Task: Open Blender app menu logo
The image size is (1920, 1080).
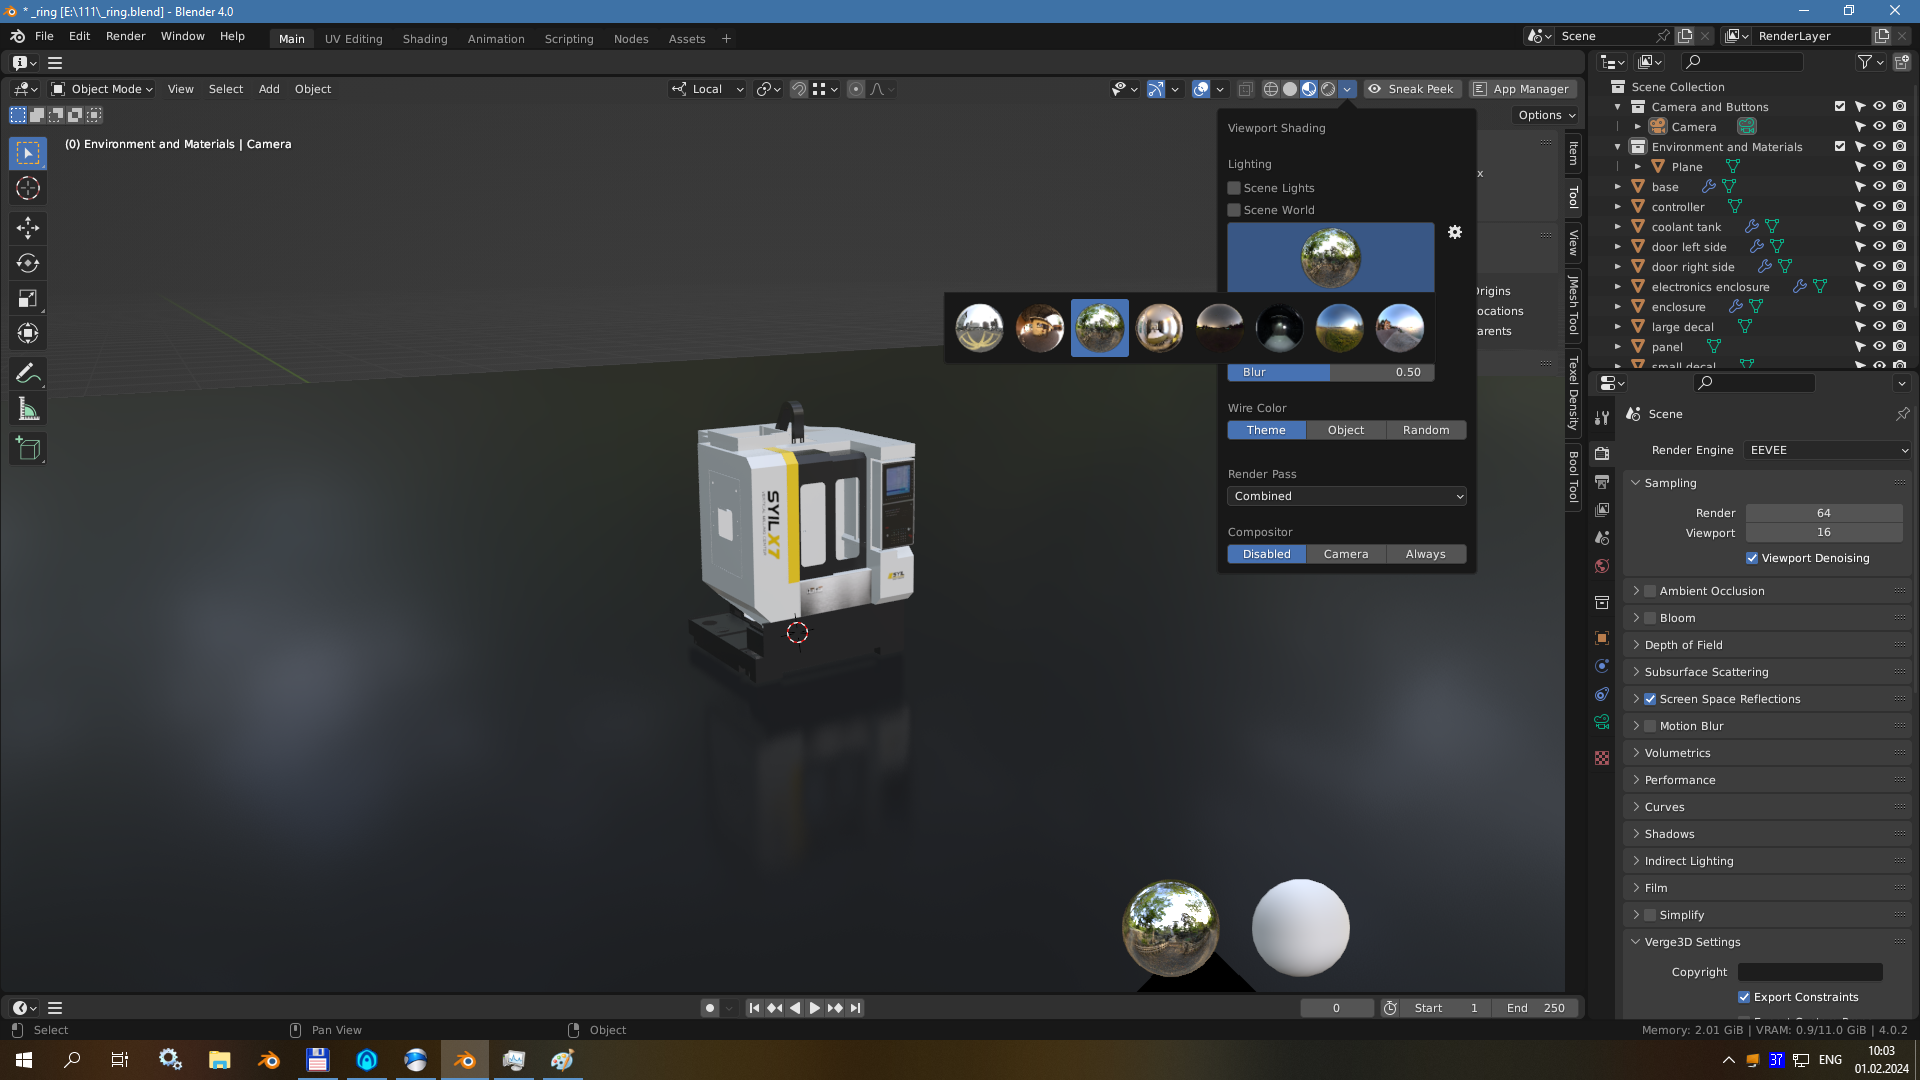Action: (x=18, y=36)
